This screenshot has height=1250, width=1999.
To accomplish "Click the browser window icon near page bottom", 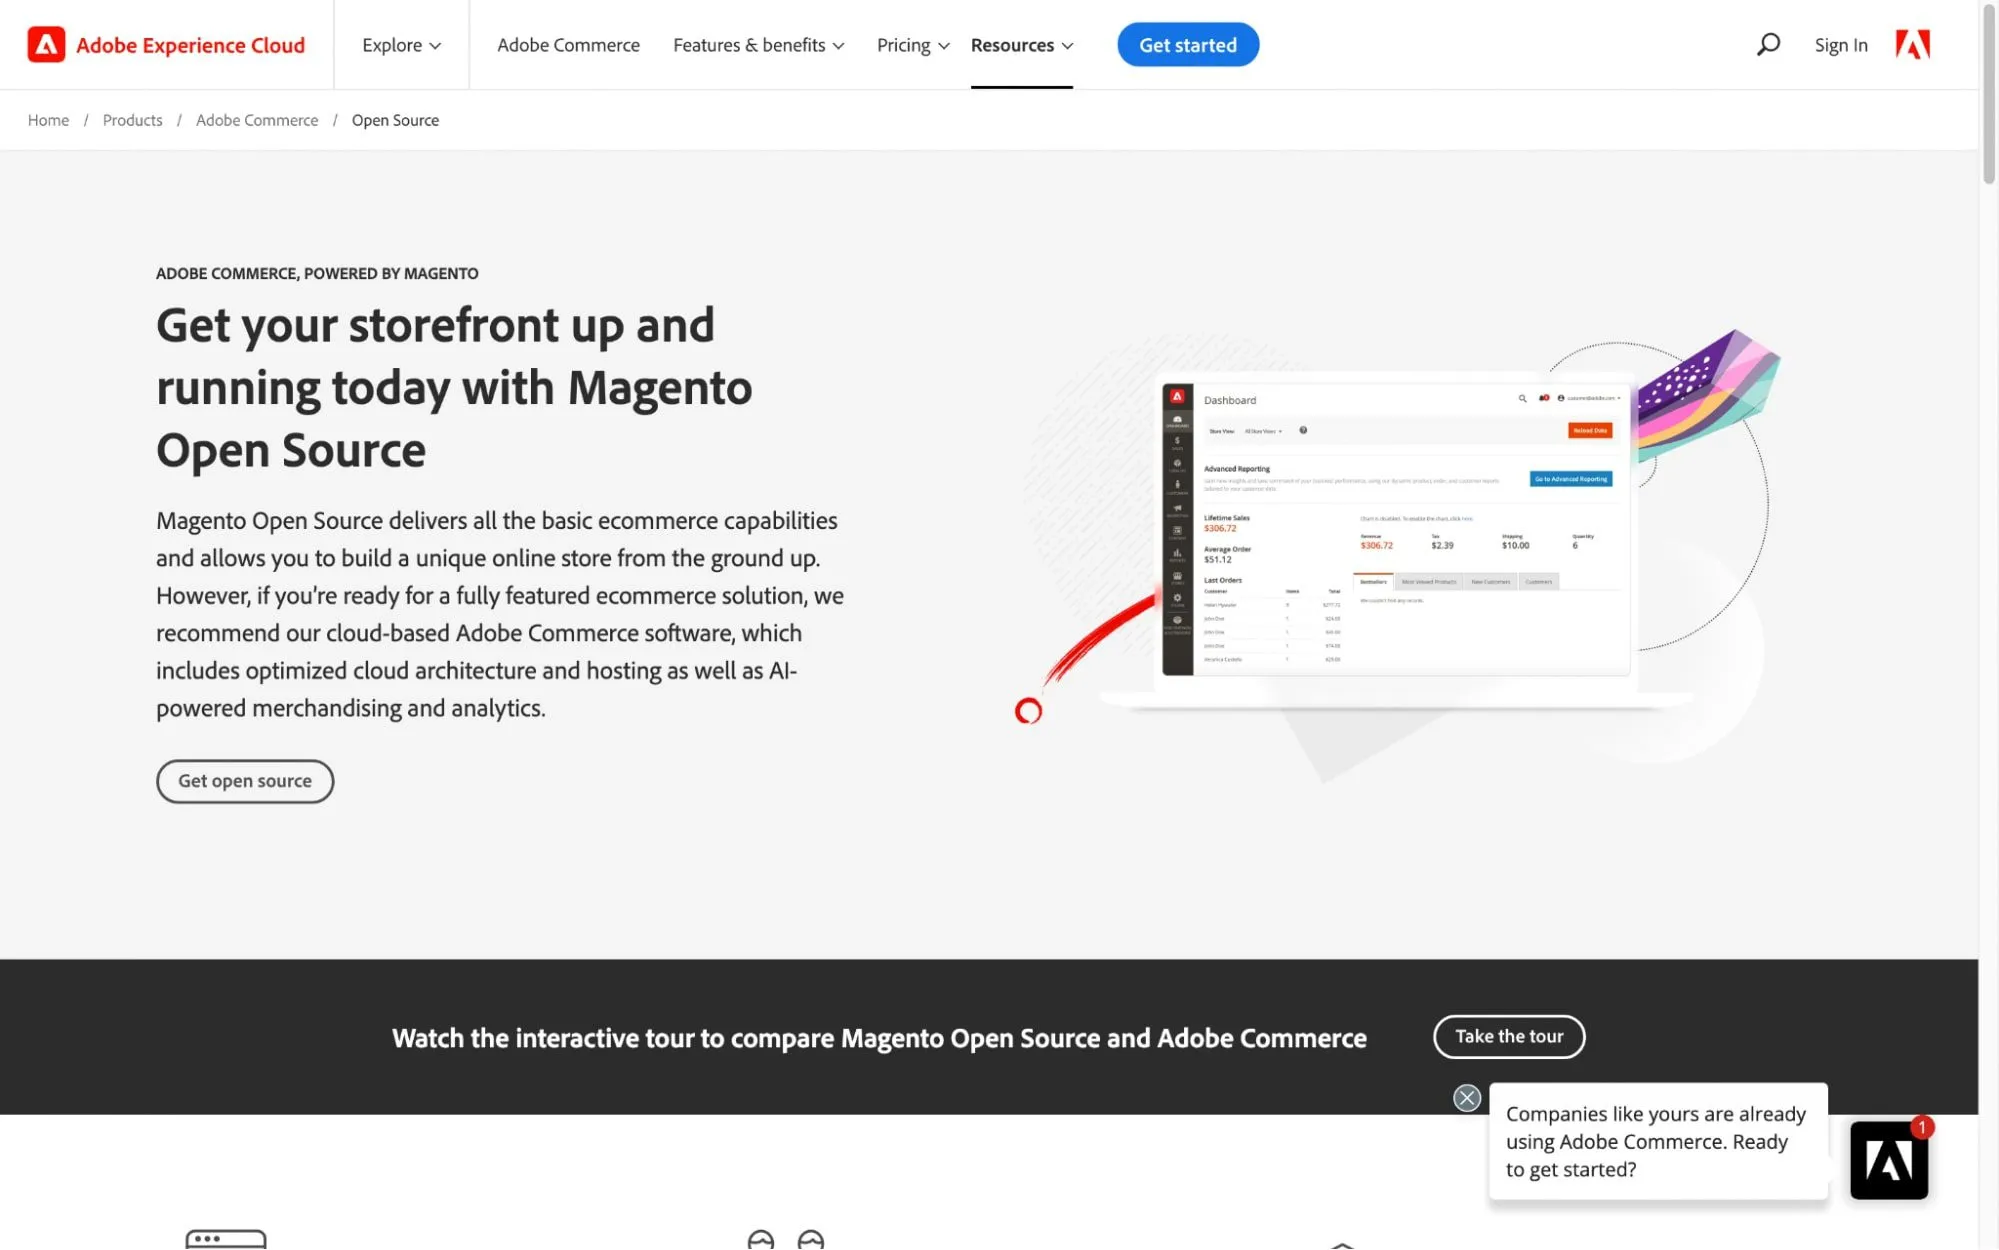I will click(226, 1239).
